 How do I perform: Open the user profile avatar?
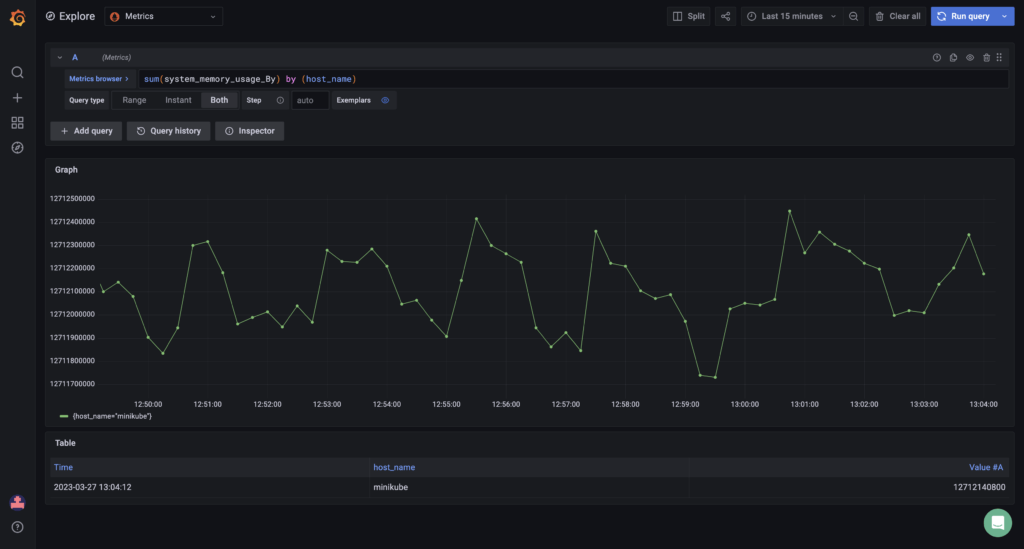coord(18,502)
